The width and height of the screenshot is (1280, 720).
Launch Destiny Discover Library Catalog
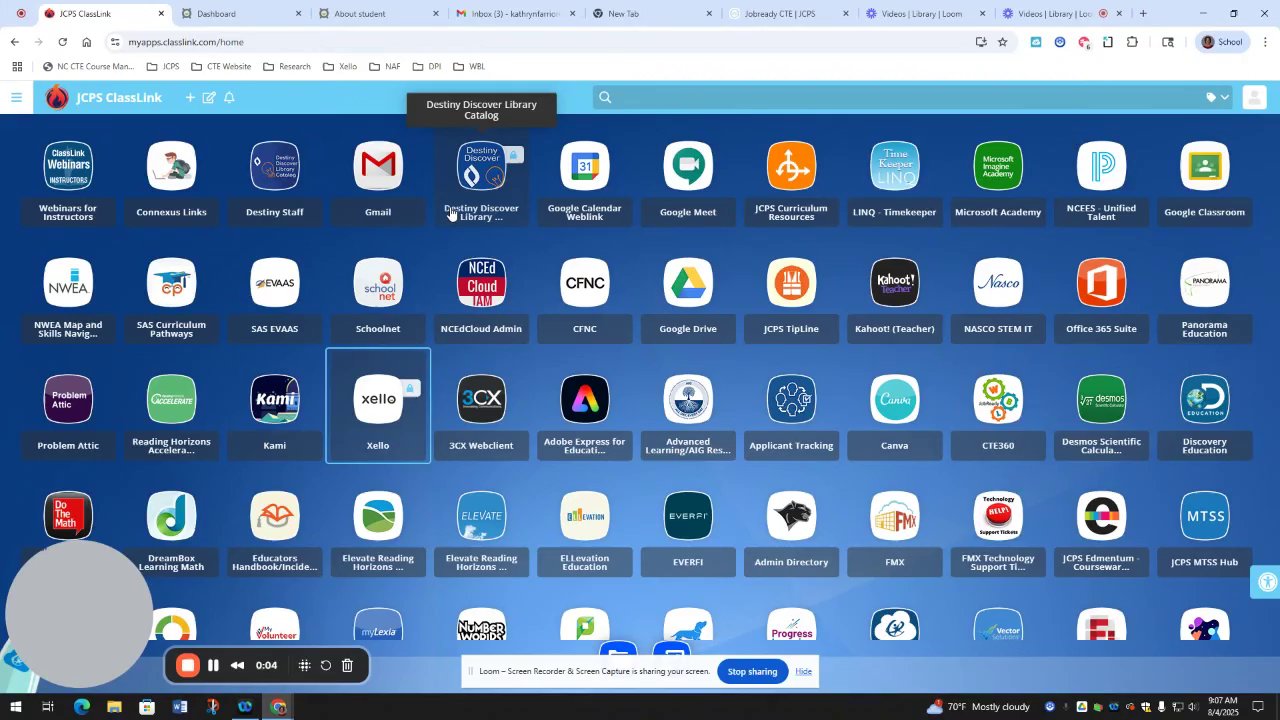tap(481, 182)
